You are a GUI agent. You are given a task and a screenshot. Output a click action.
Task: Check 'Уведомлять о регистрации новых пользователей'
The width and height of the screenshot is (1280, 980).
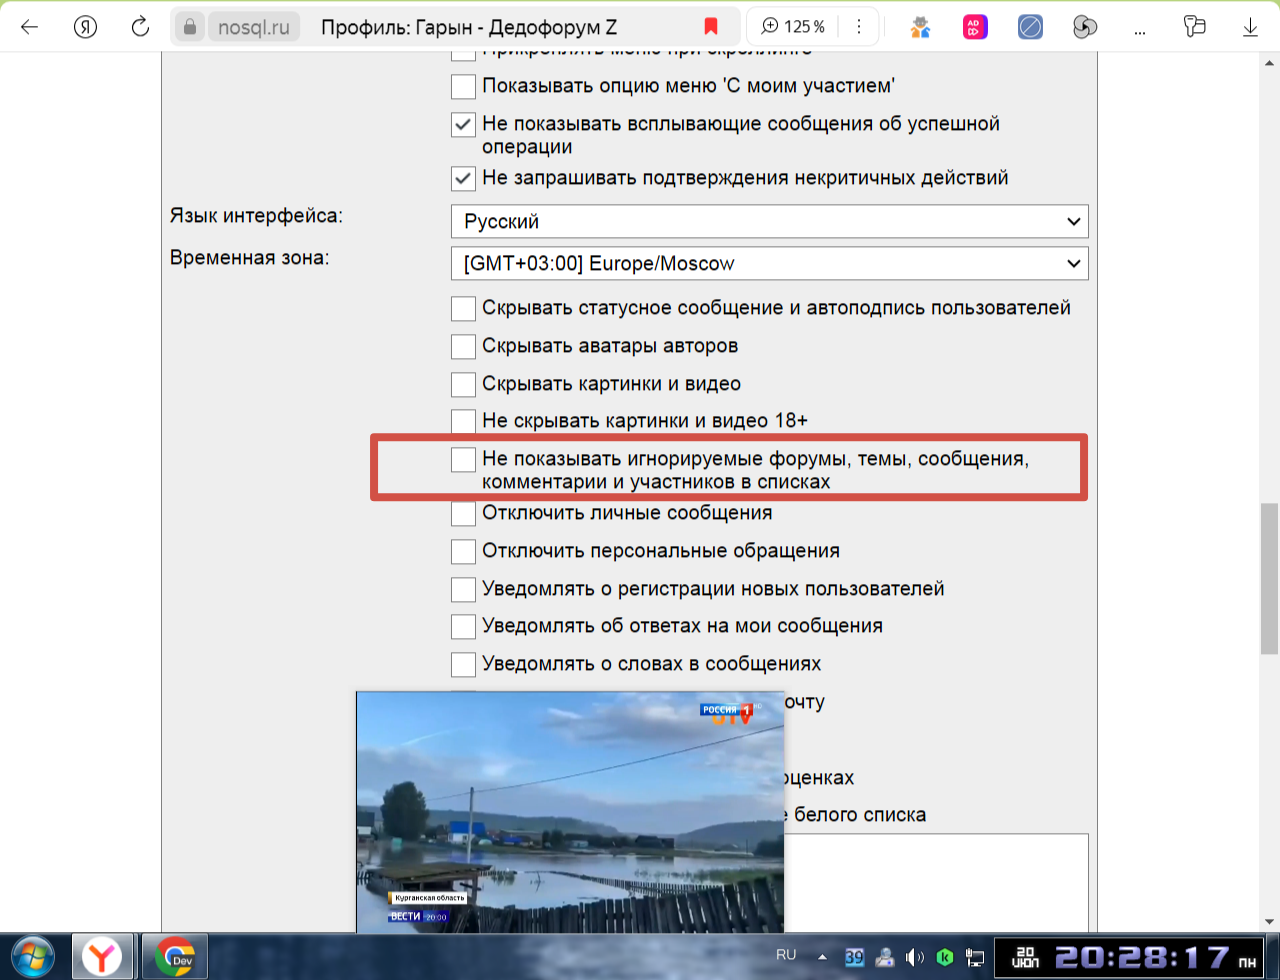463,589
